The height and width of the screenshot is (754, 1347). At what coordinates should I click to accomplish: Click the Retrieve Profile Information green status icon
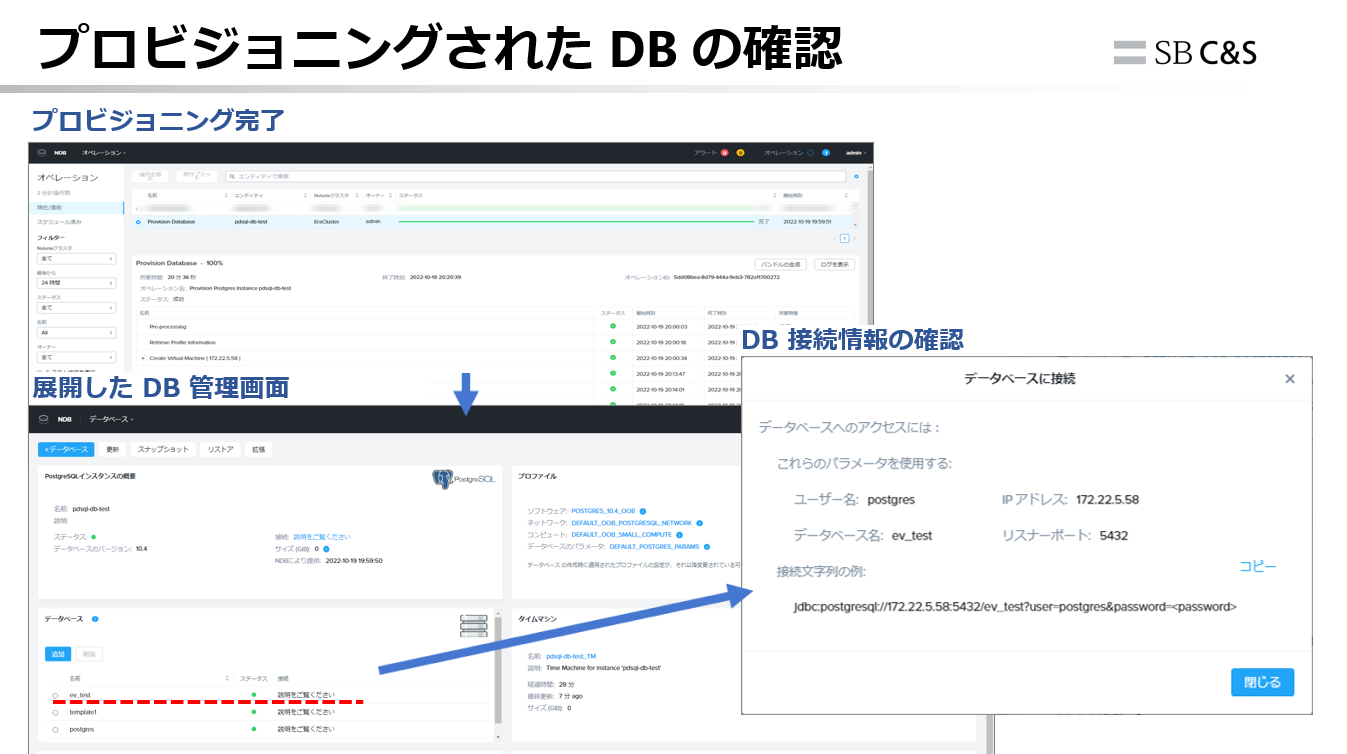tap(613, 341)
